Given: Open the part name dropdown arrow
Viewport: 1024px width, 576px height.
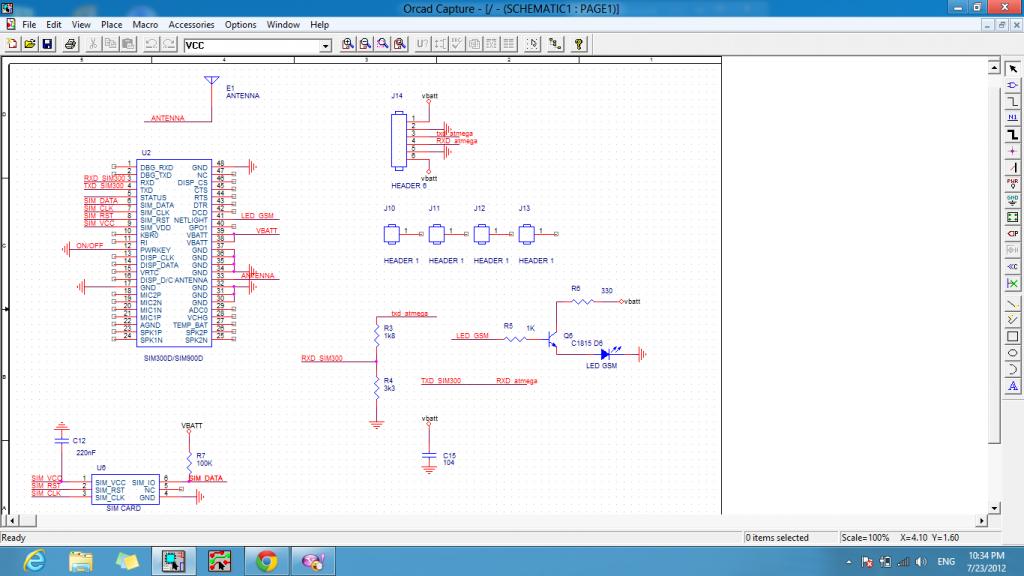Looking at the screenshot, I should 325,46.
